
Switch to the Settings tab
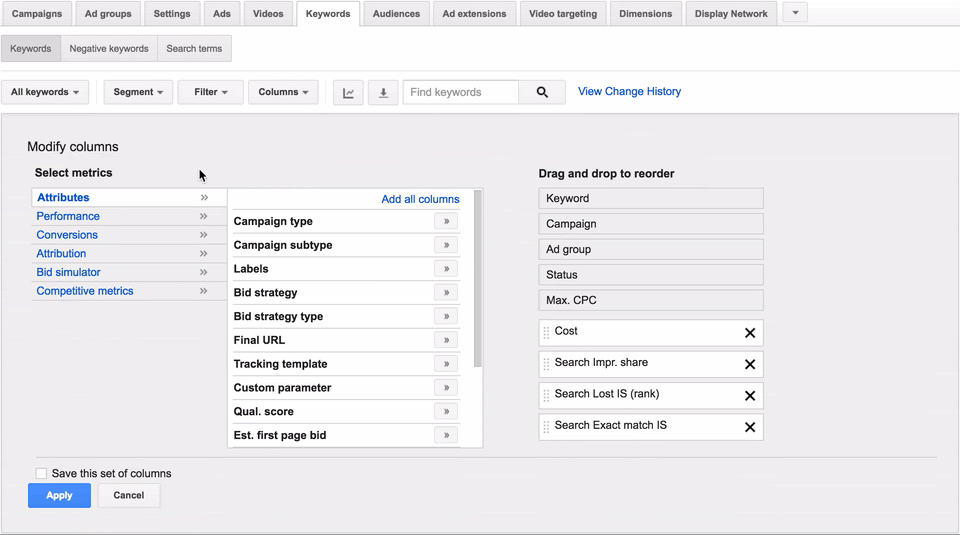point(172,13)
